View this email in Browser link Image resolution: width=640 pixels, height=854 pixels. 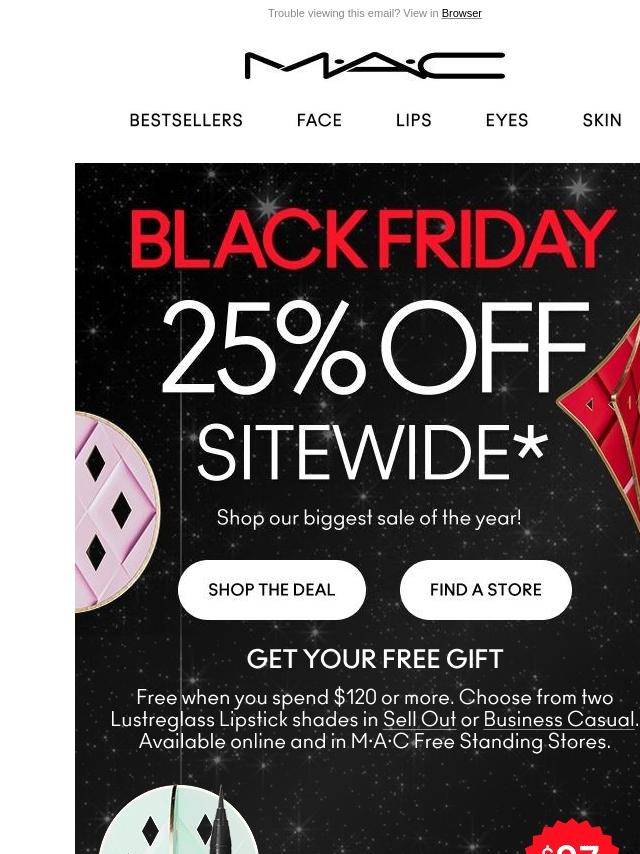point(461,13)
